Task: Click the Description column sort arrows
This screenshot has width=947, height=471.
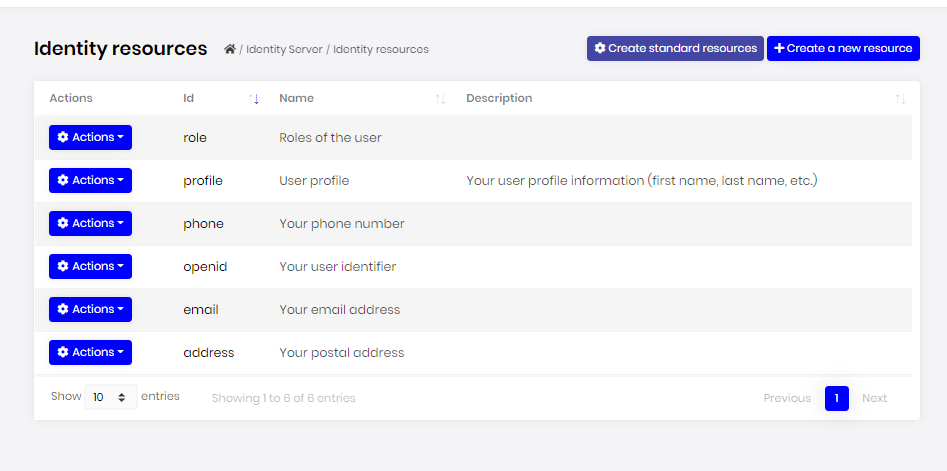Action: (900, 99)
